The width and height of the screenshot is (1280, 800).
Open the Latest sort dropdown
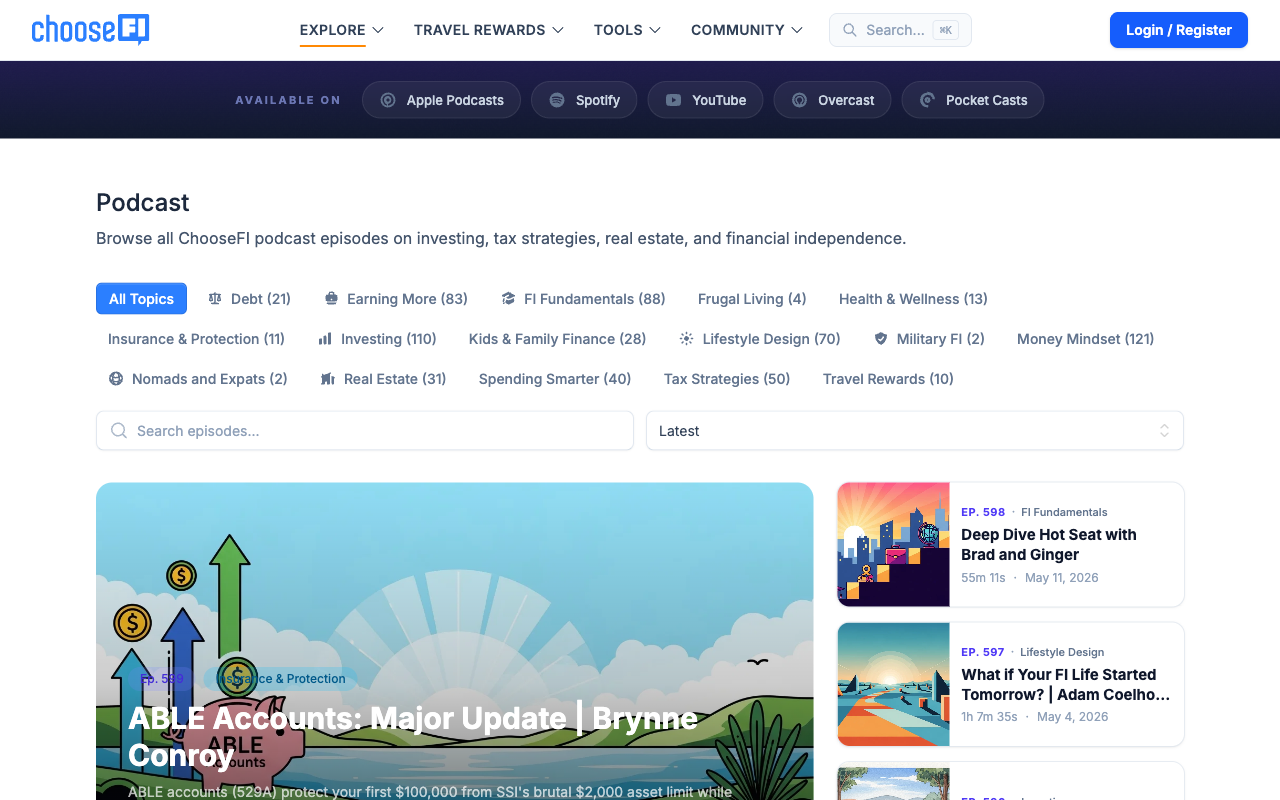tap(915, 431)
